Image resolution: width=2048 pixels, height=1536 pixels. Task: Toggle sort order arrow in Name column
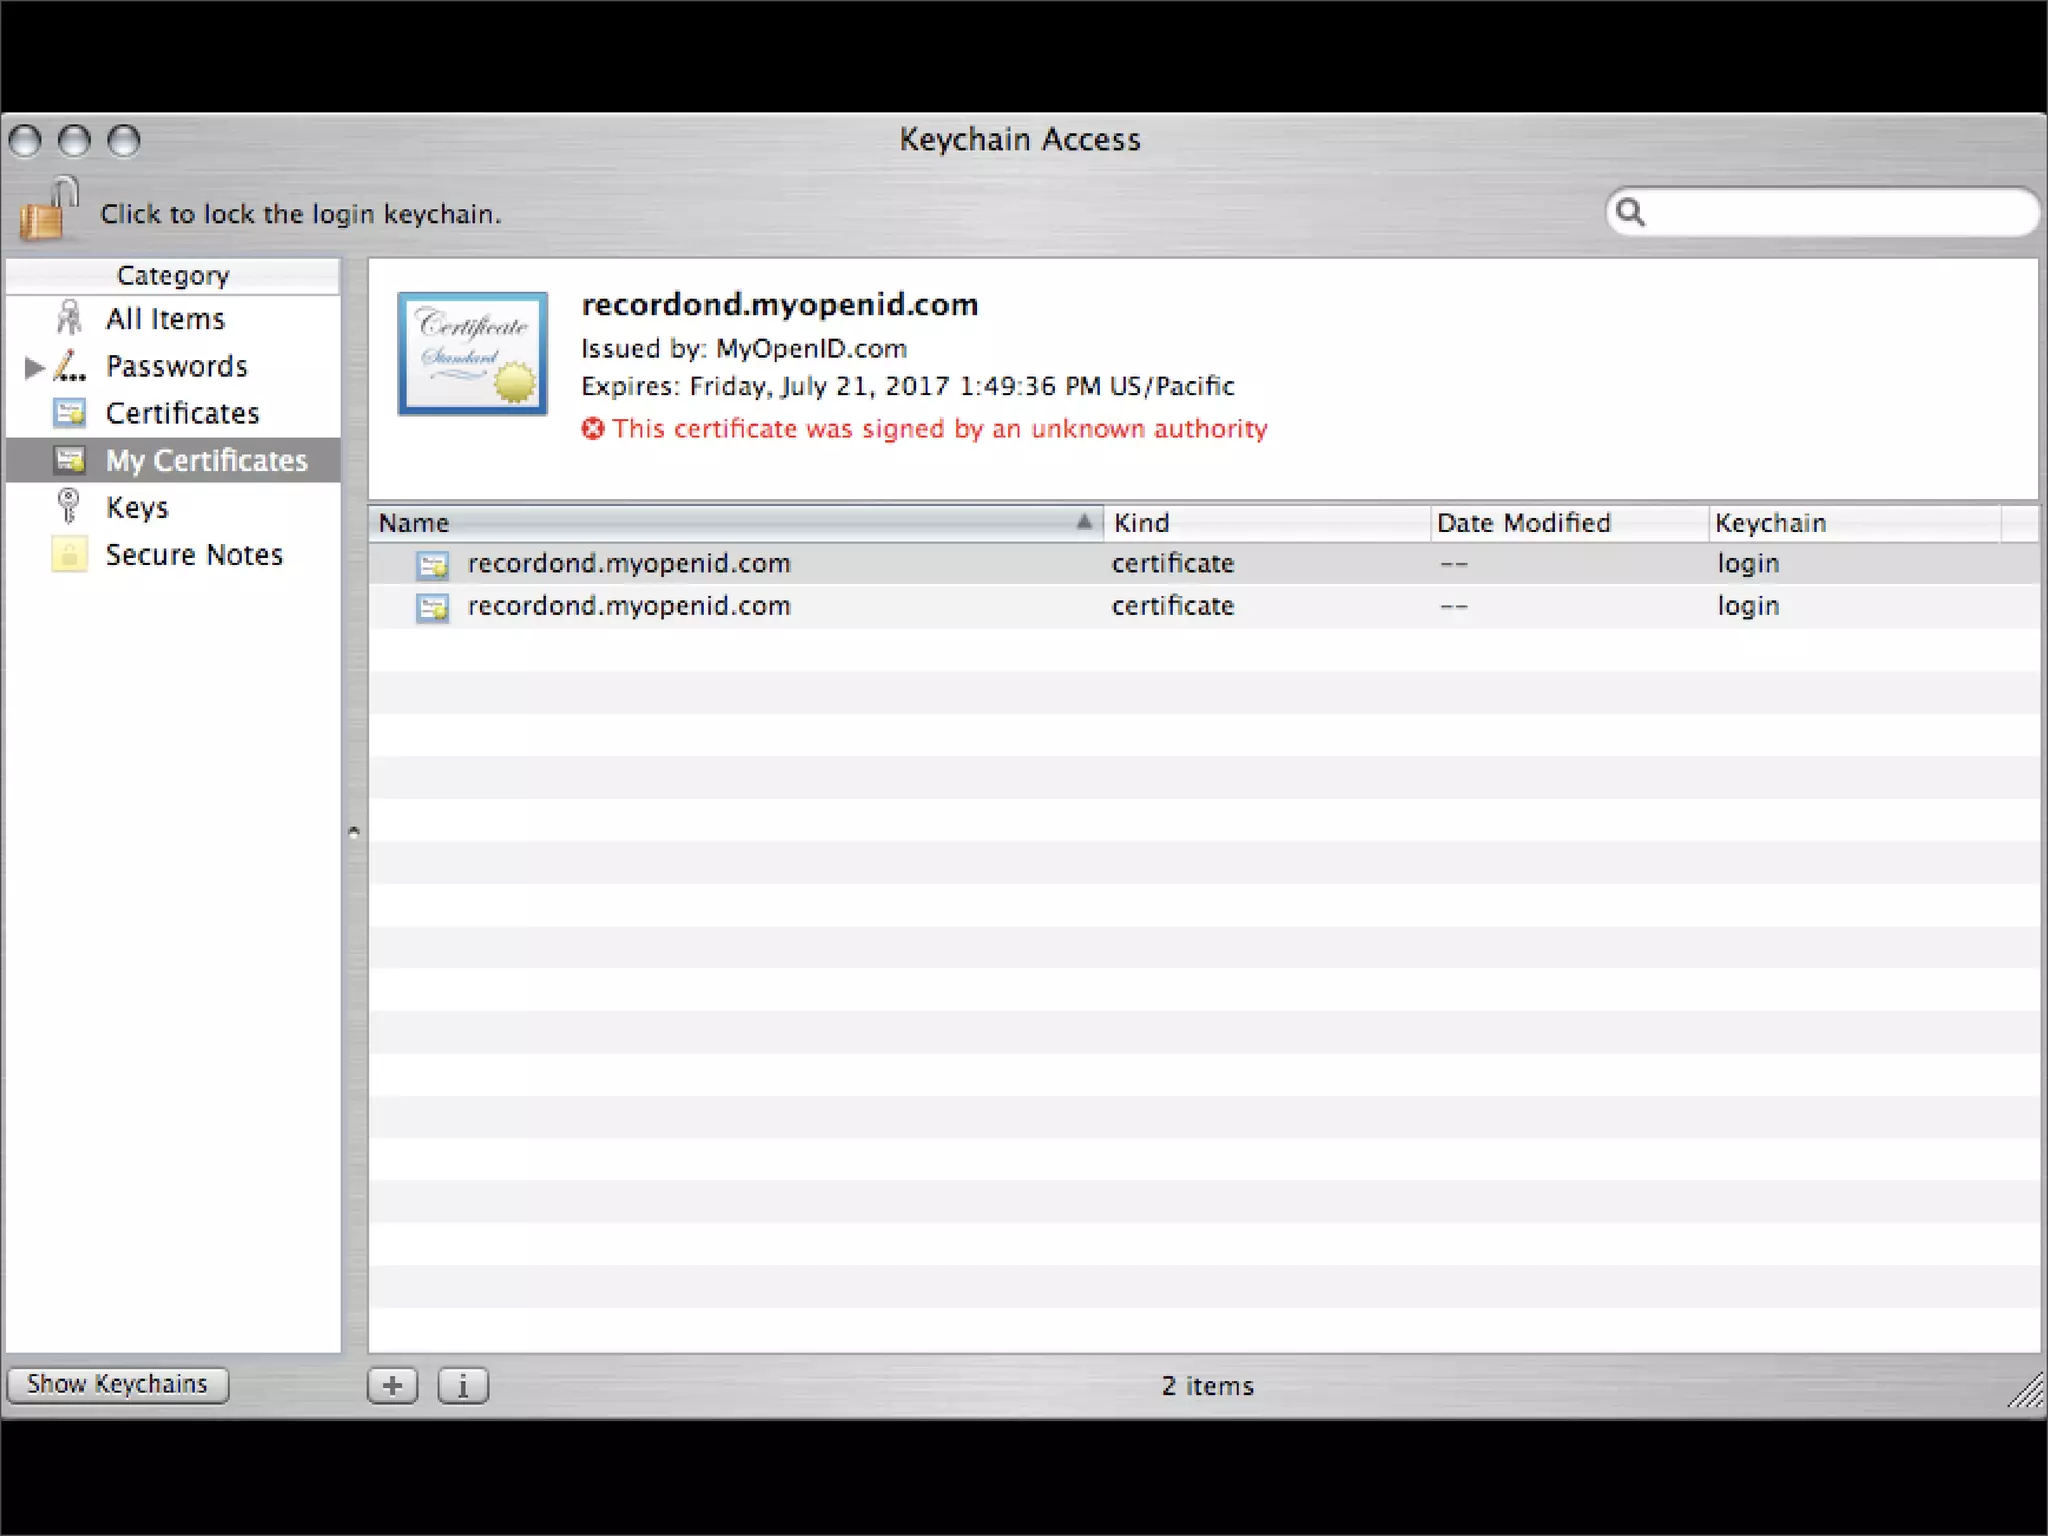1084,522
